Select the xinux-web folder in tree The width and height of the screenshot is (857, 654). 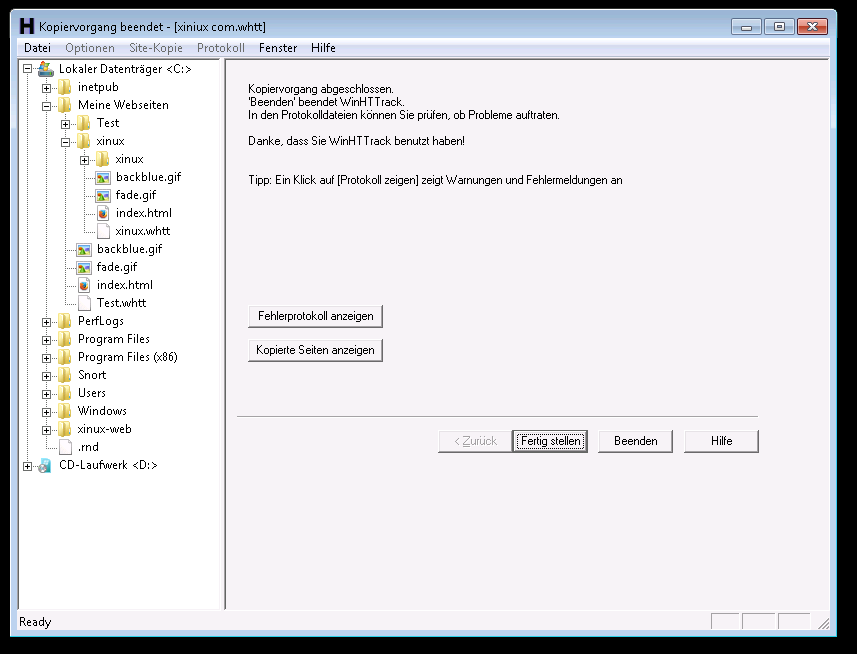(104, 429)
